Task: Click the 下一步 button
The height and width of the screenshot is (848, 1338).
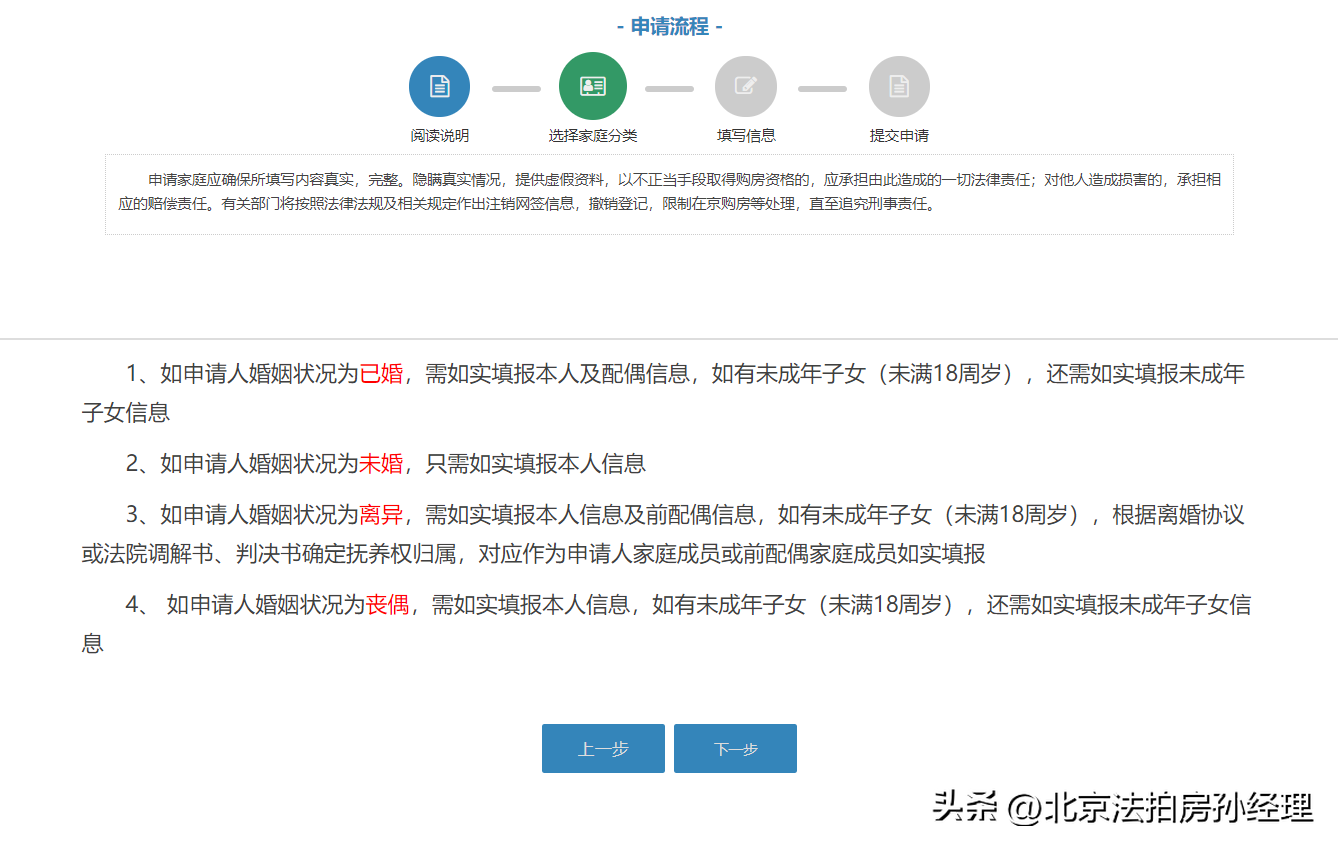Action: 735,749
